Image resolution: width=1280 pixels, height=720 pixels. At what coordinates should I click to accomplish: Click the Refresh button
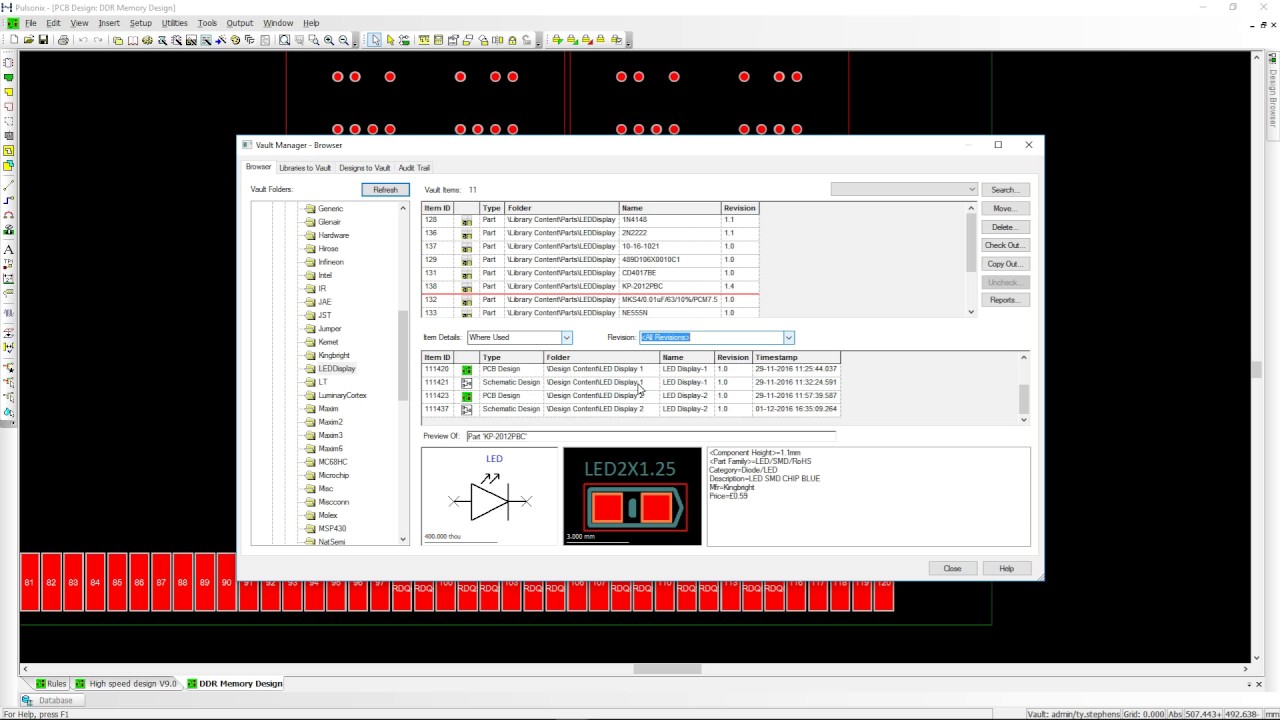(x=385, y=190)
